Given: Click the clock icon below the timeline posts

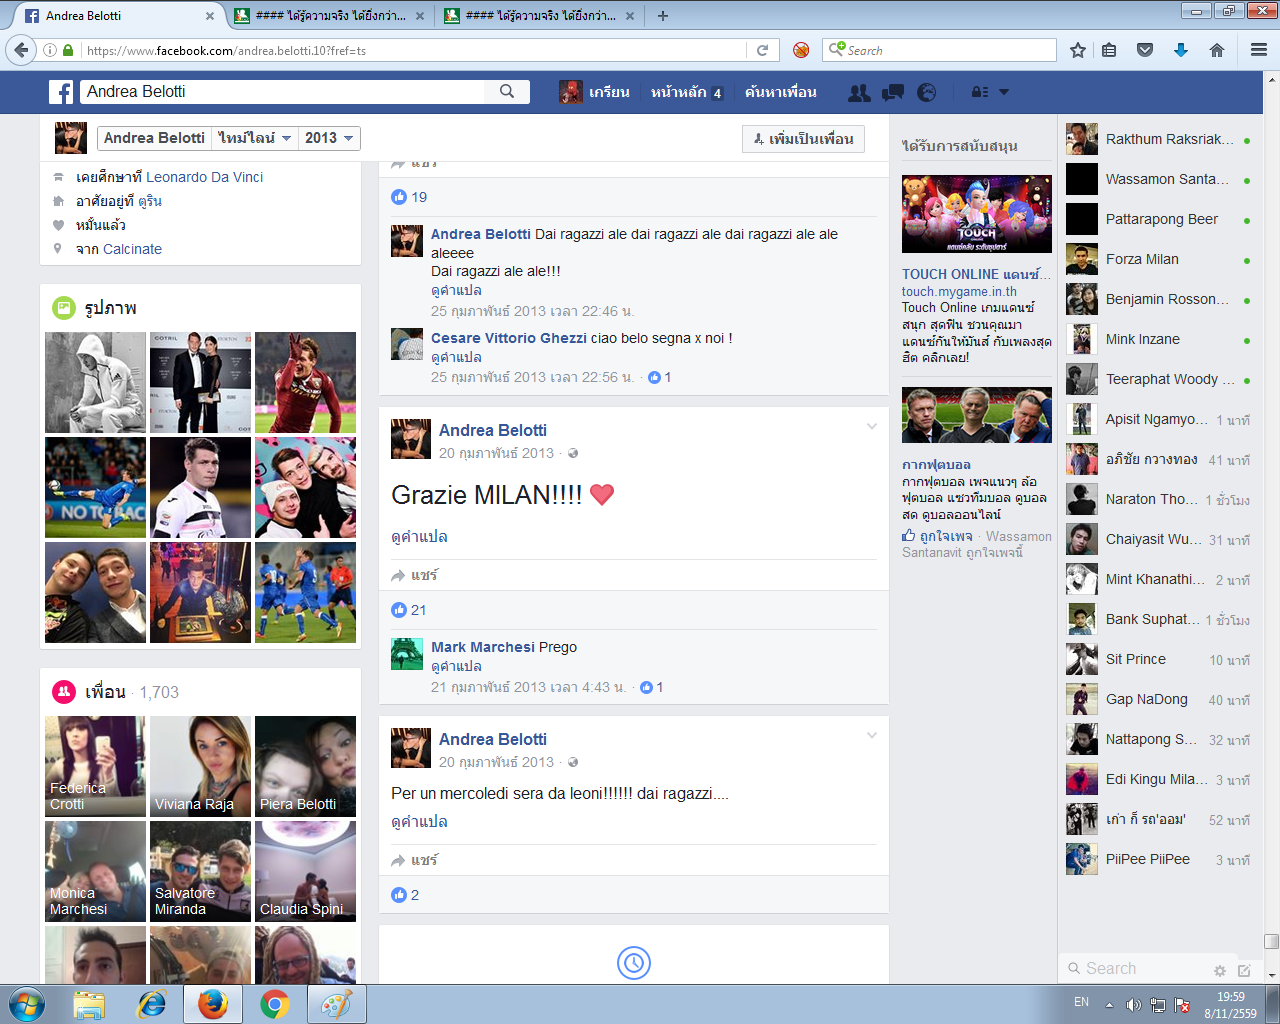Looking at the screenshot, I should point(634,963).
